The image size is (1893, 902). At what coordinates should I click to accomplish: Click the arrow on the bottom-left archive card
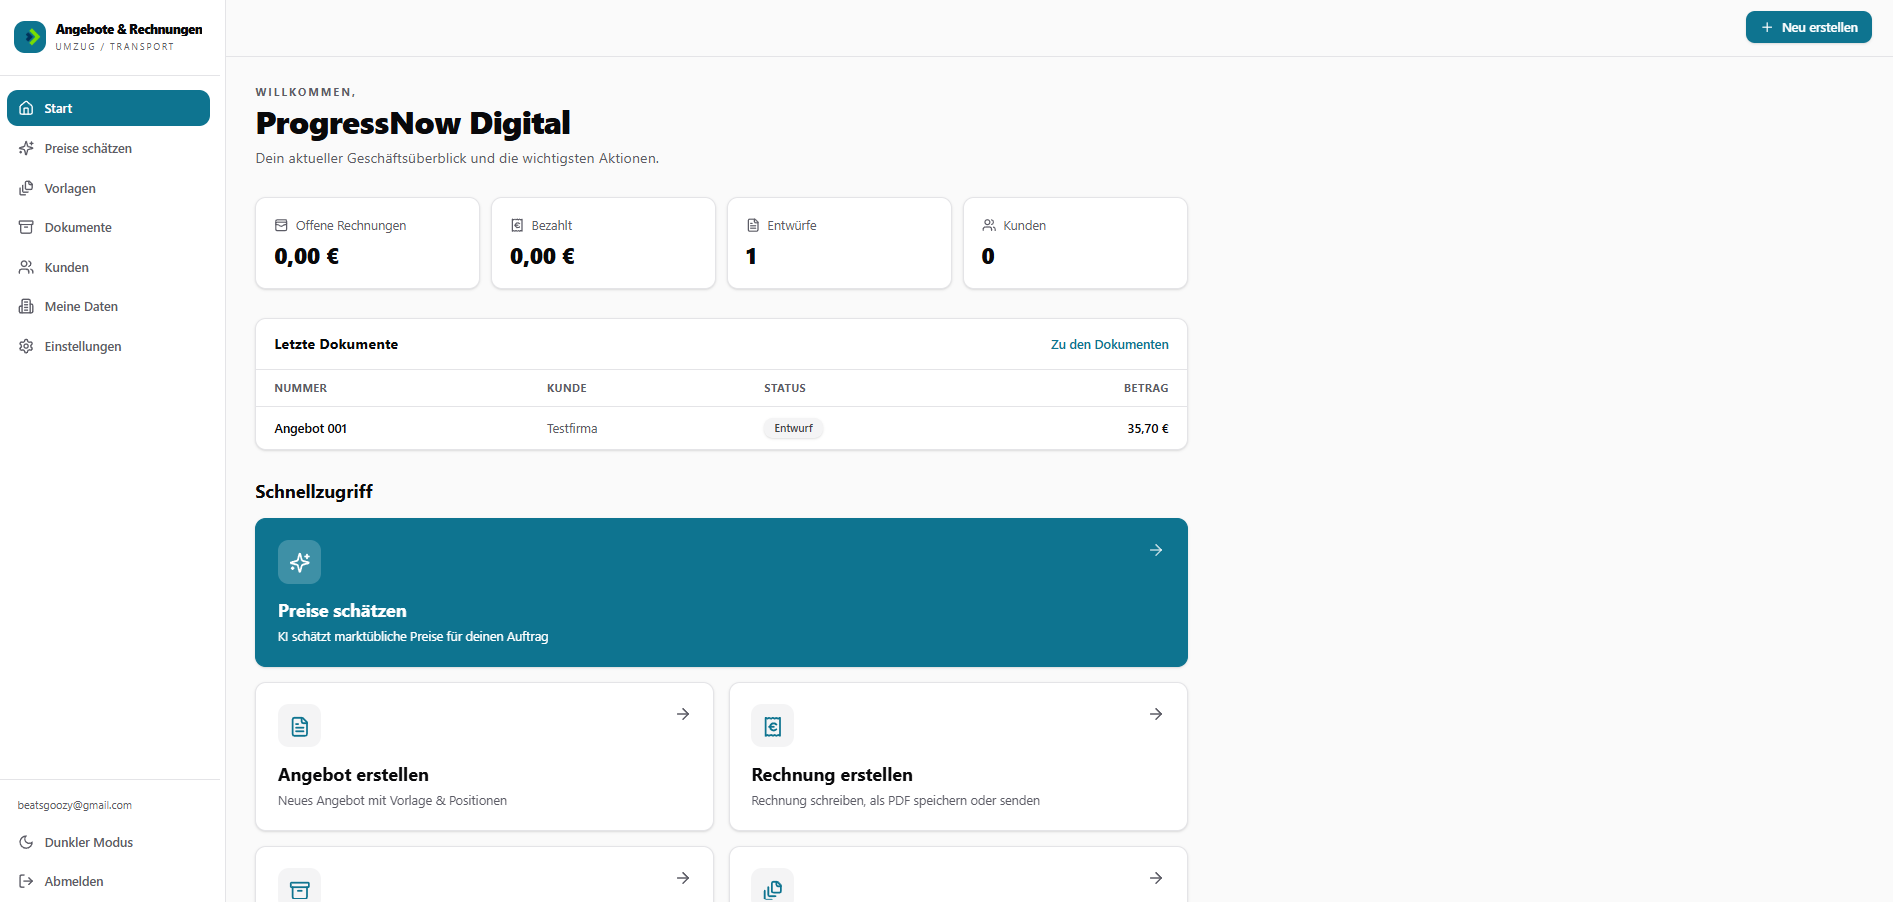(x=683, y=878)
